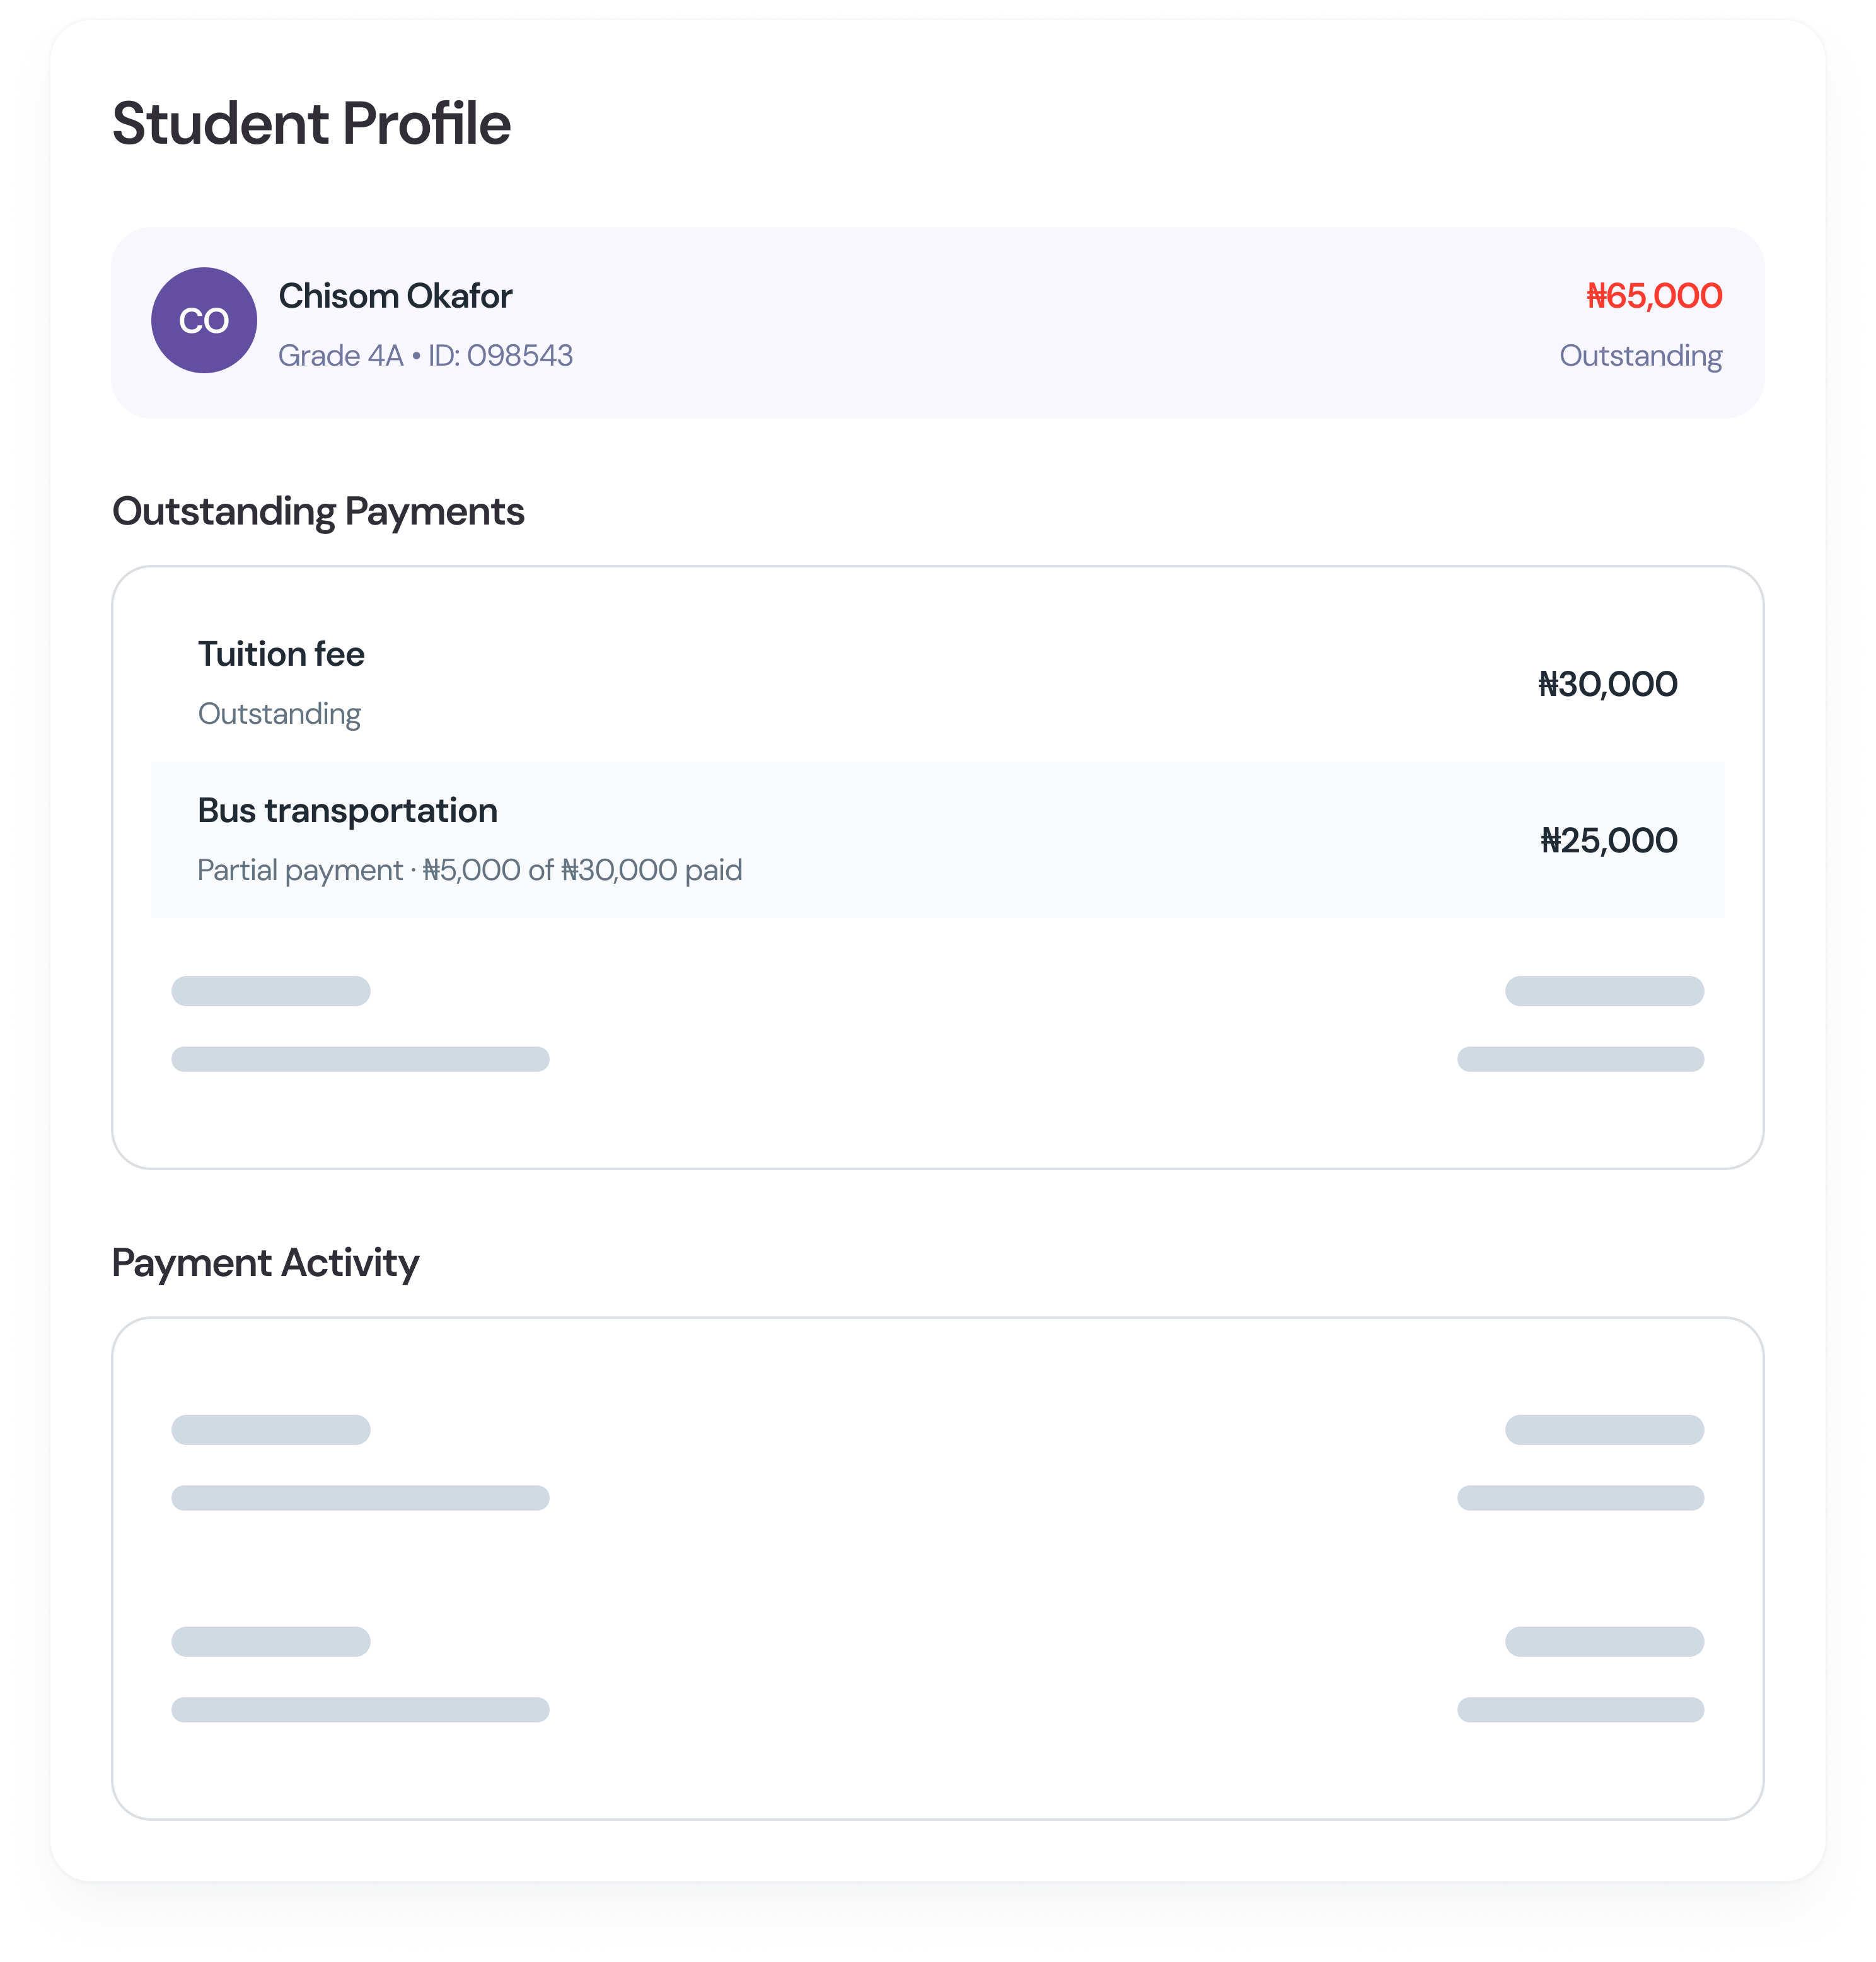Click the second Payment Activity placeholder amount

(1604, 1641)
